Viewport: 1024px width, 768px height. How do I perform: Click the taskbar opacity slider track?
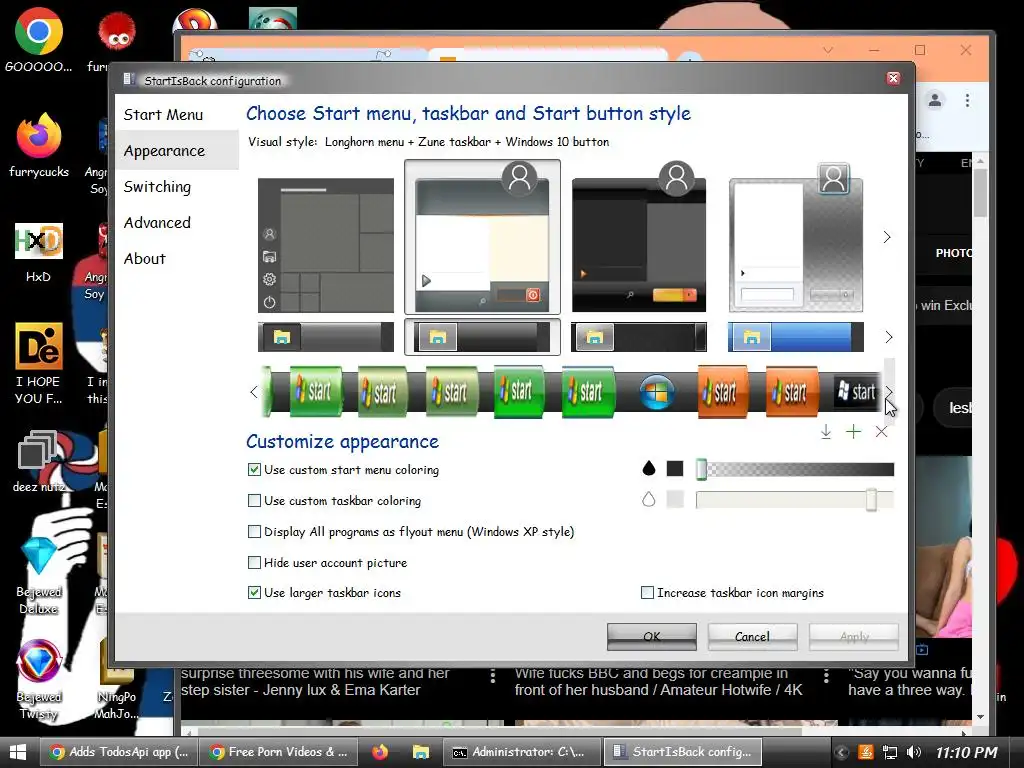coord(795,500)
